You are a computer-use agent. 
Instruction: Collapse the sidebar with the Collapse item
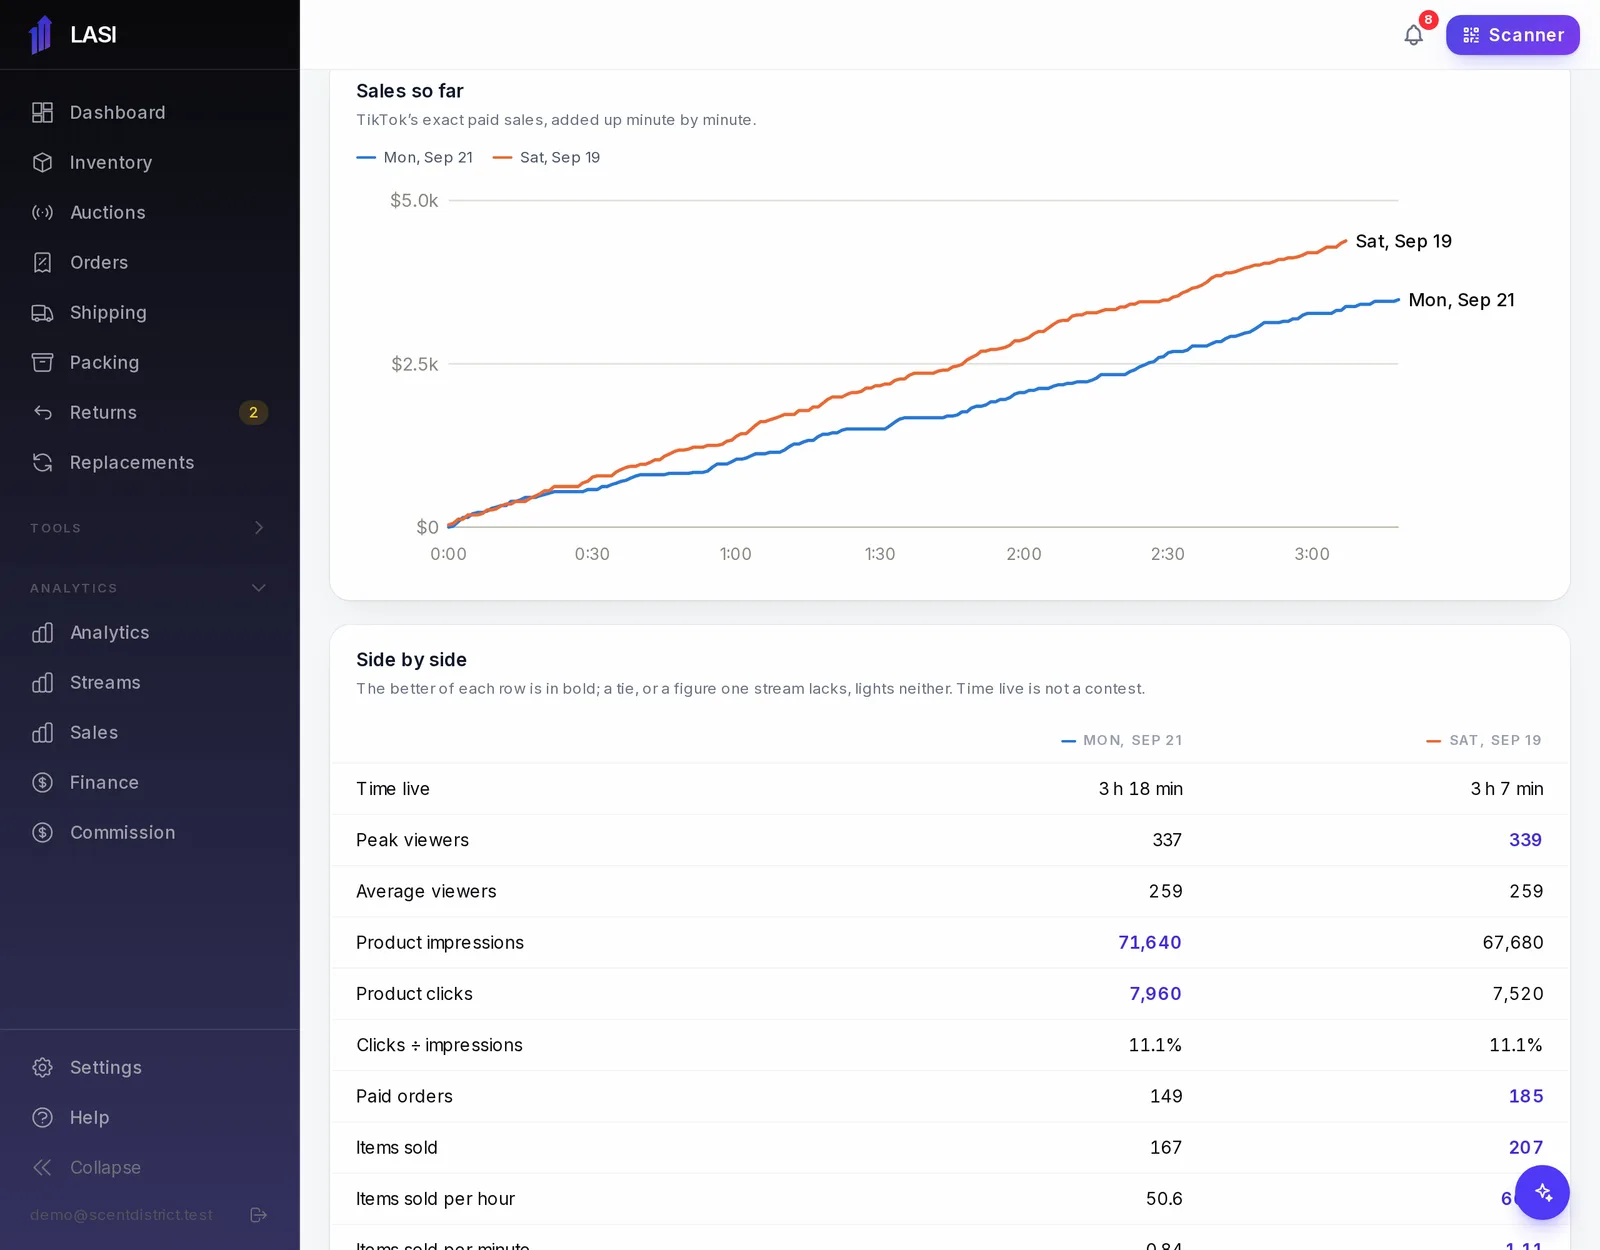pos(150,1168)
